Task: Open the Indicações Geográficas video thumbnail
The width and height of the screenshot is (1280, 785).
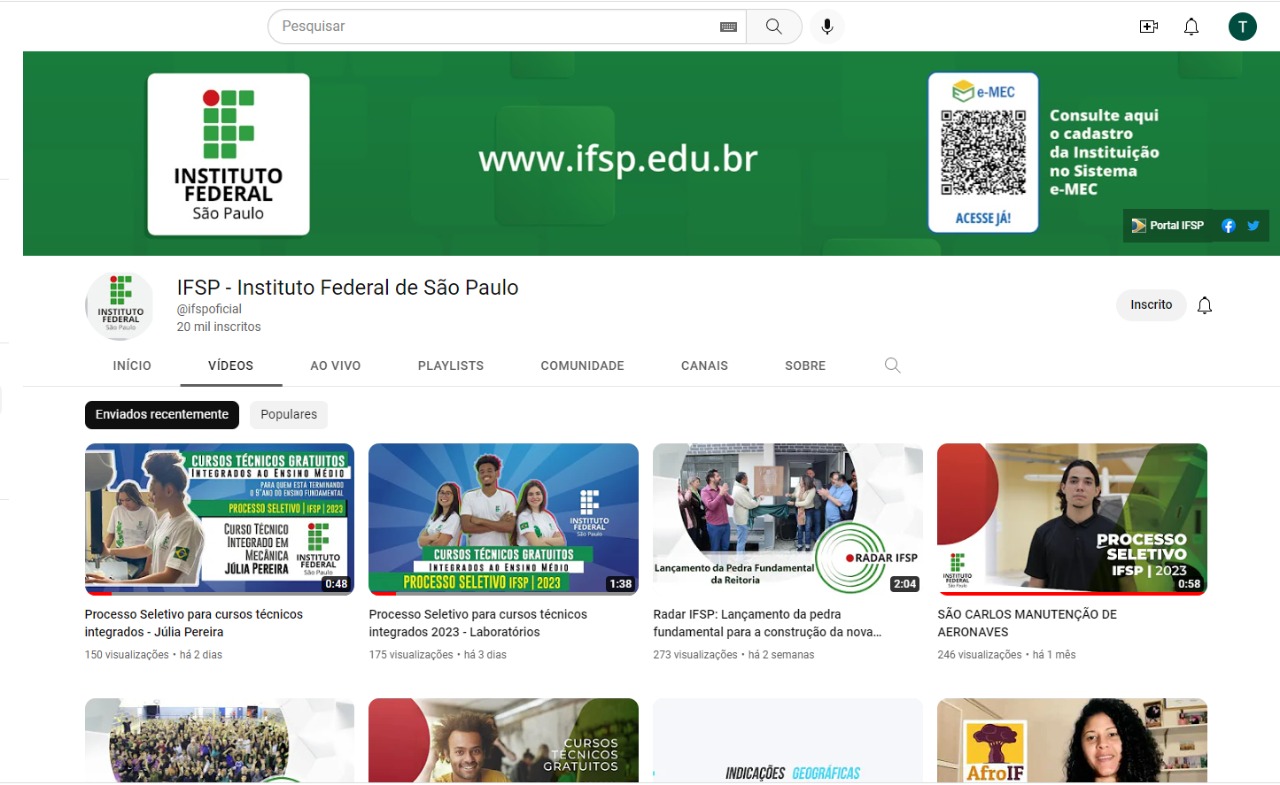Action: coord(788,740)
